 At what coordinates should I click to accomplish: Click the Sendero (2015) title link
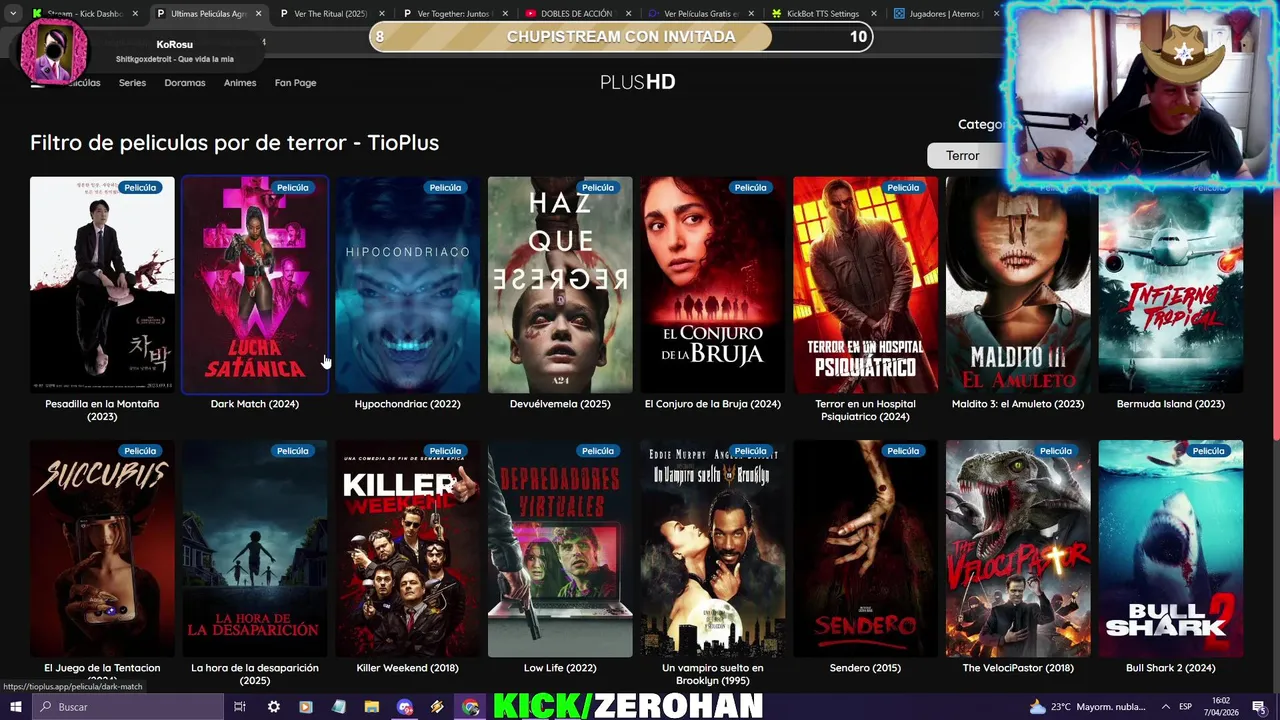866,668
